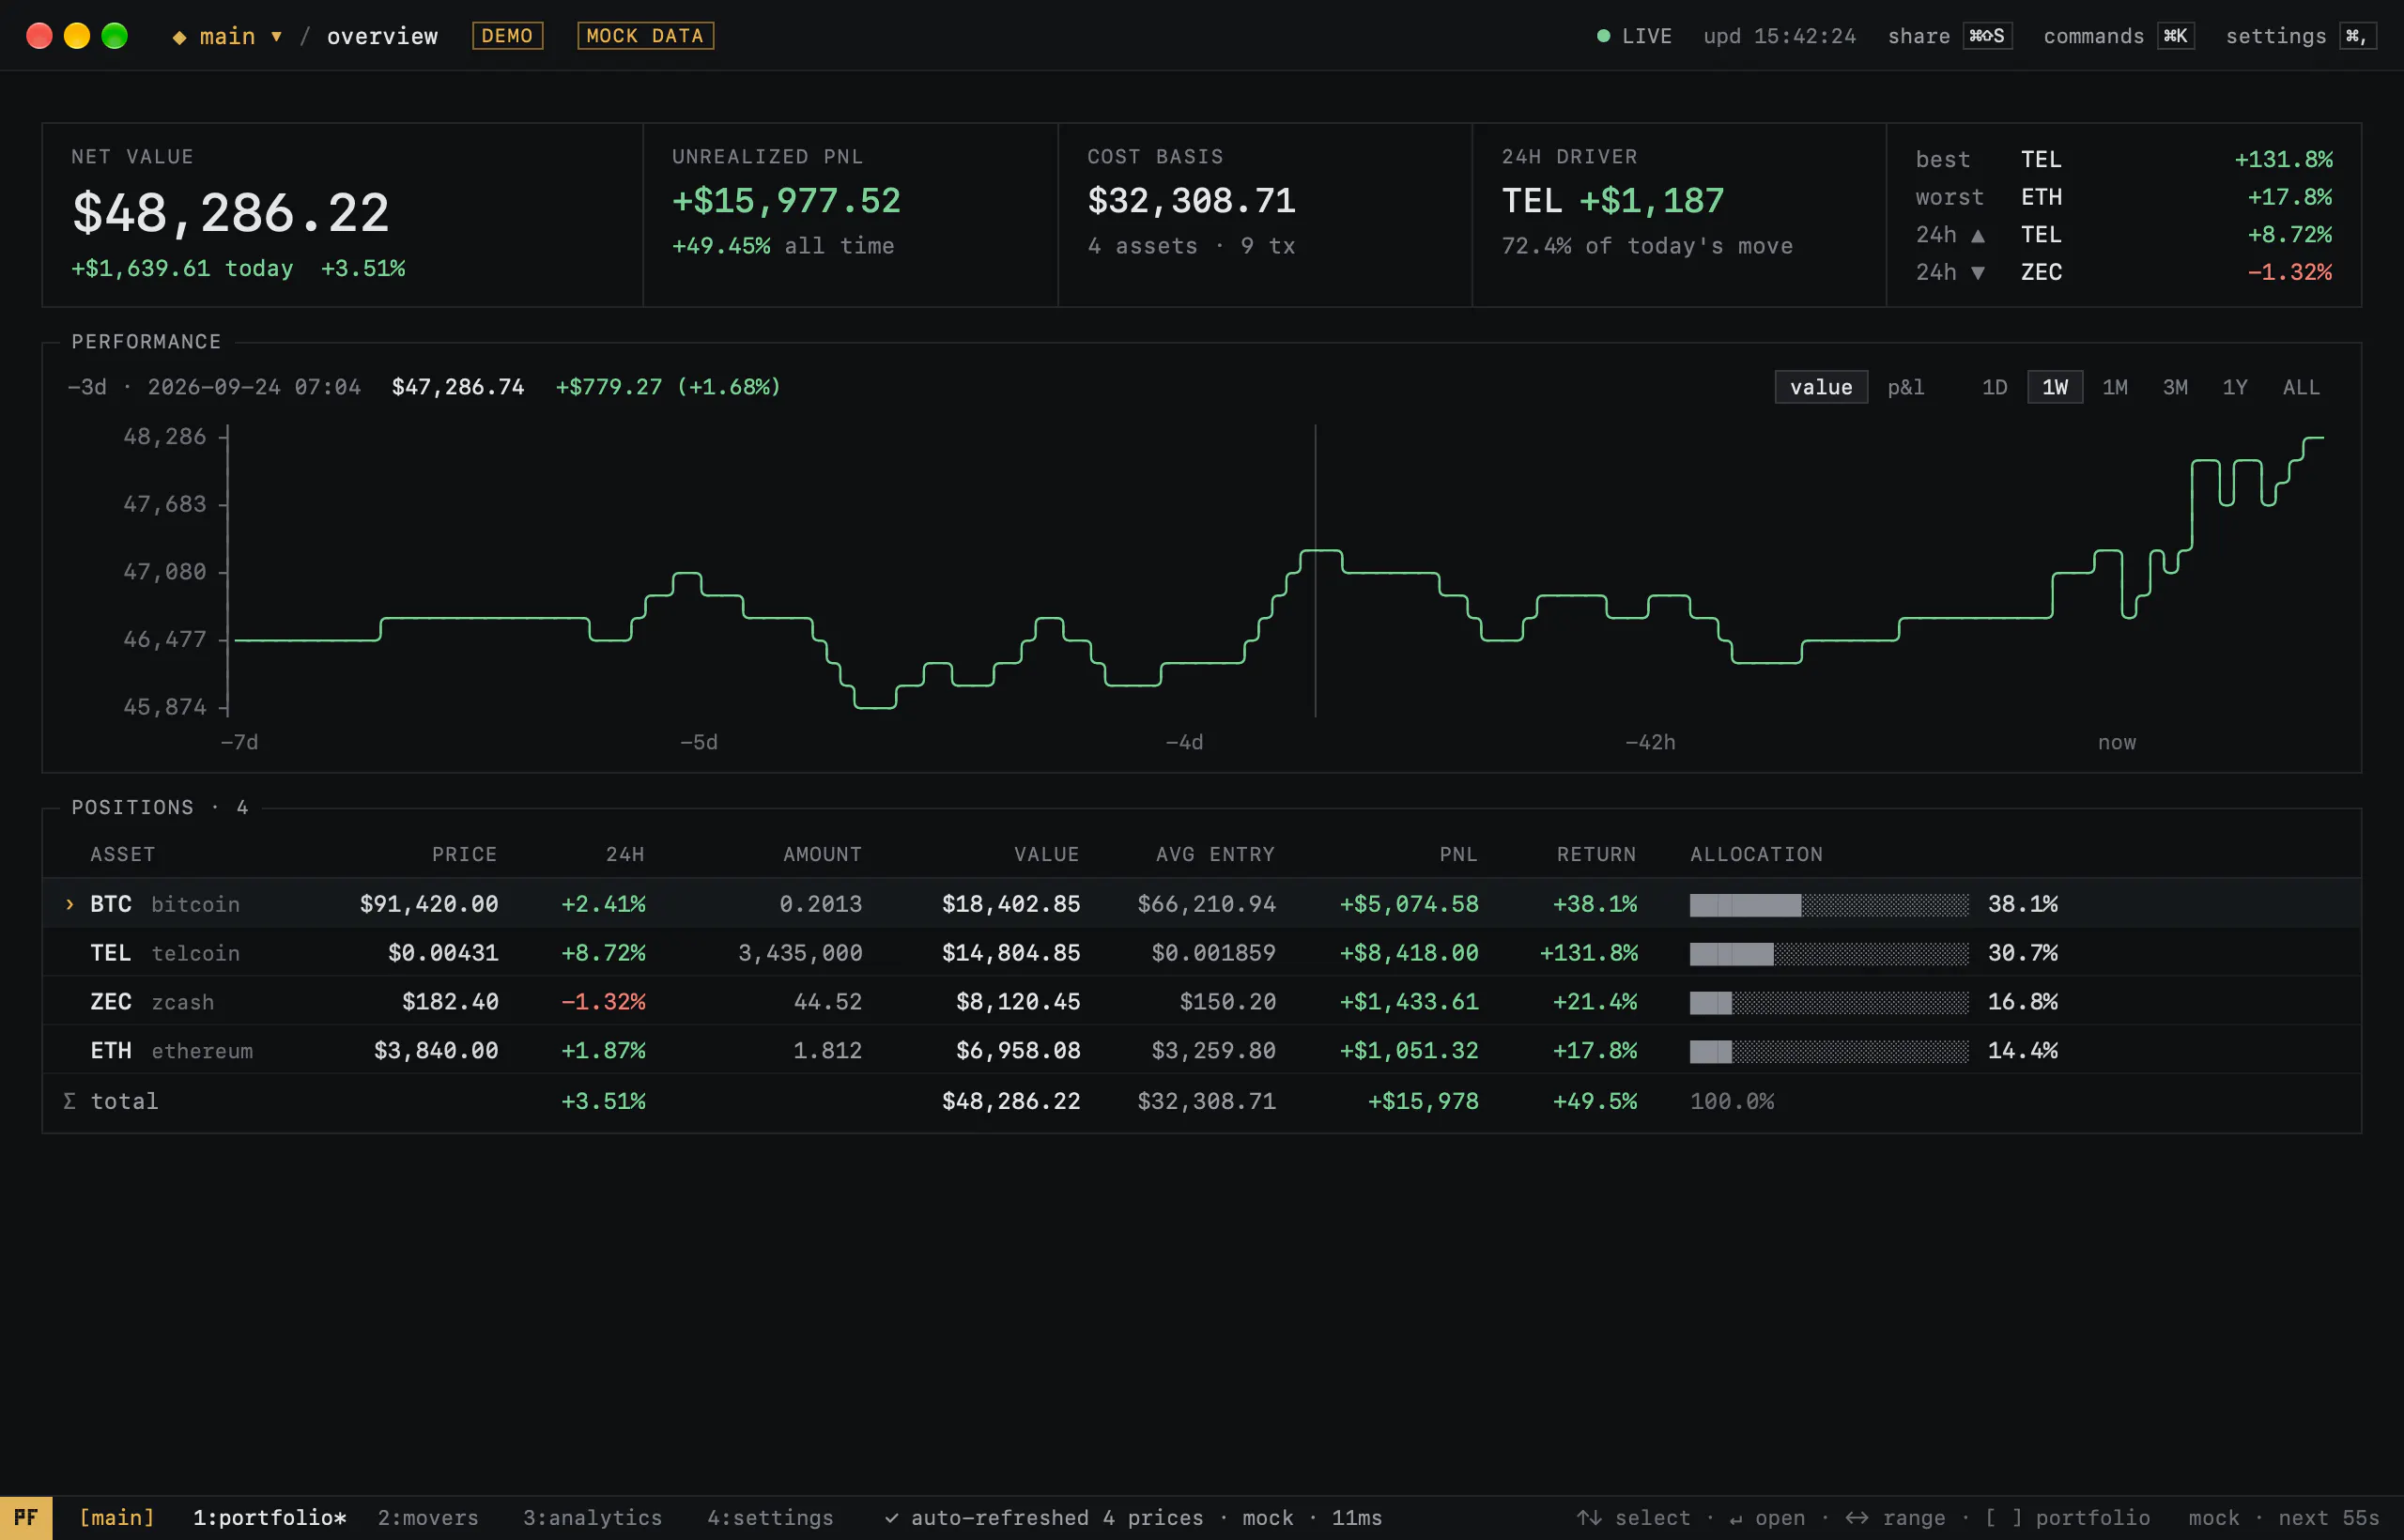Click the up-down select arrows hint
The height and width of the screenshot is (1540, 2404).
click(x=1589, y=1518)
